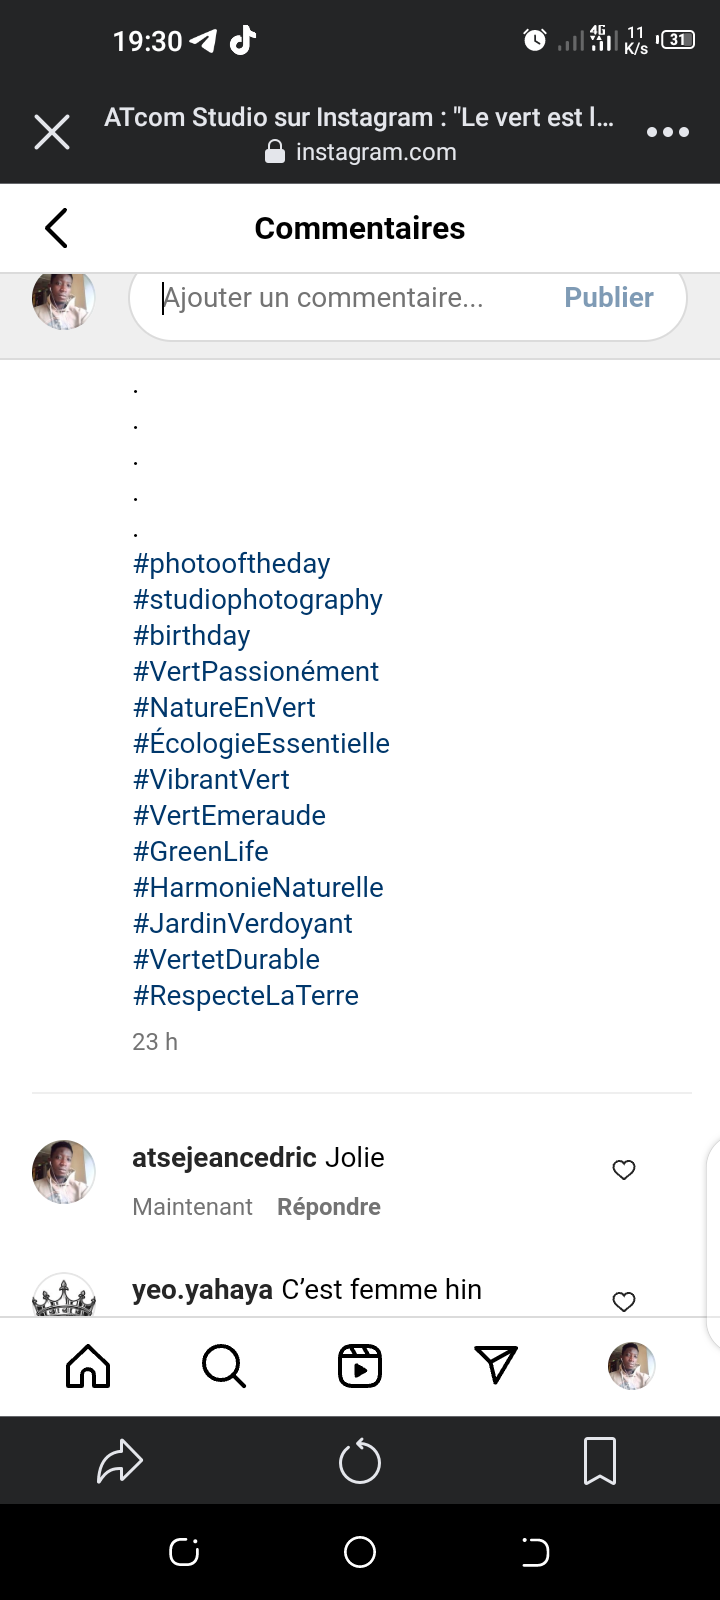Screen dimensions: 720x1600
Task: Close the in-app browser tab
Action: 52,132
